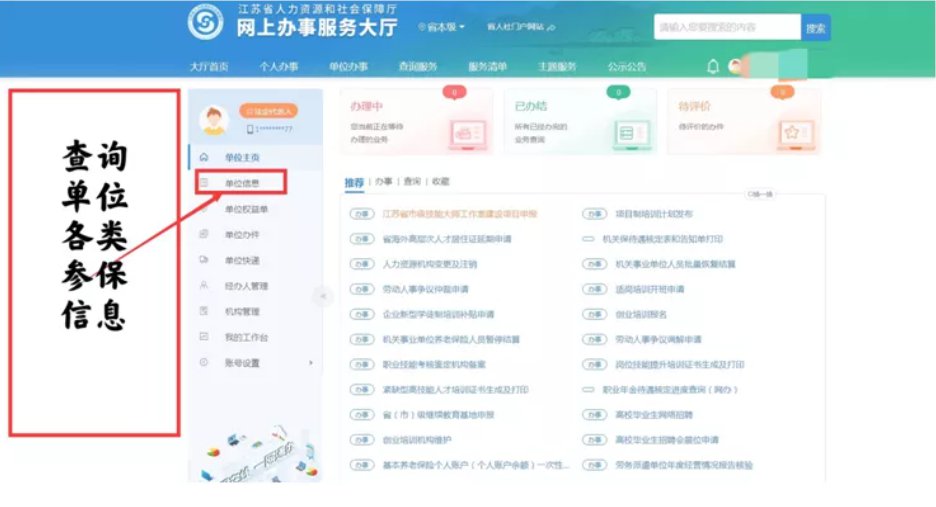936x507 pixels.
Task: Open the 人力资源机构变更及注销 link
Action: tap(430, 265)
